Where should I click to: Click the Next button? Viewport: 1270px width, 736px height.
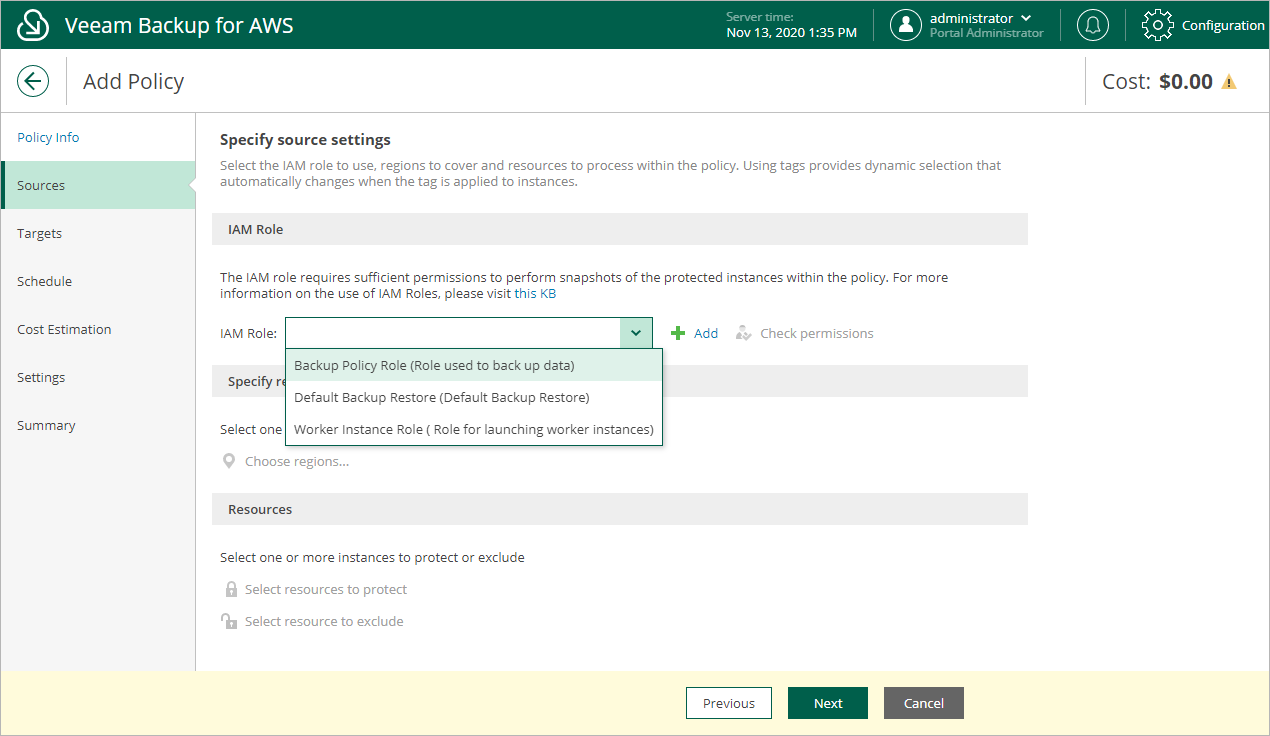point(828,703)
